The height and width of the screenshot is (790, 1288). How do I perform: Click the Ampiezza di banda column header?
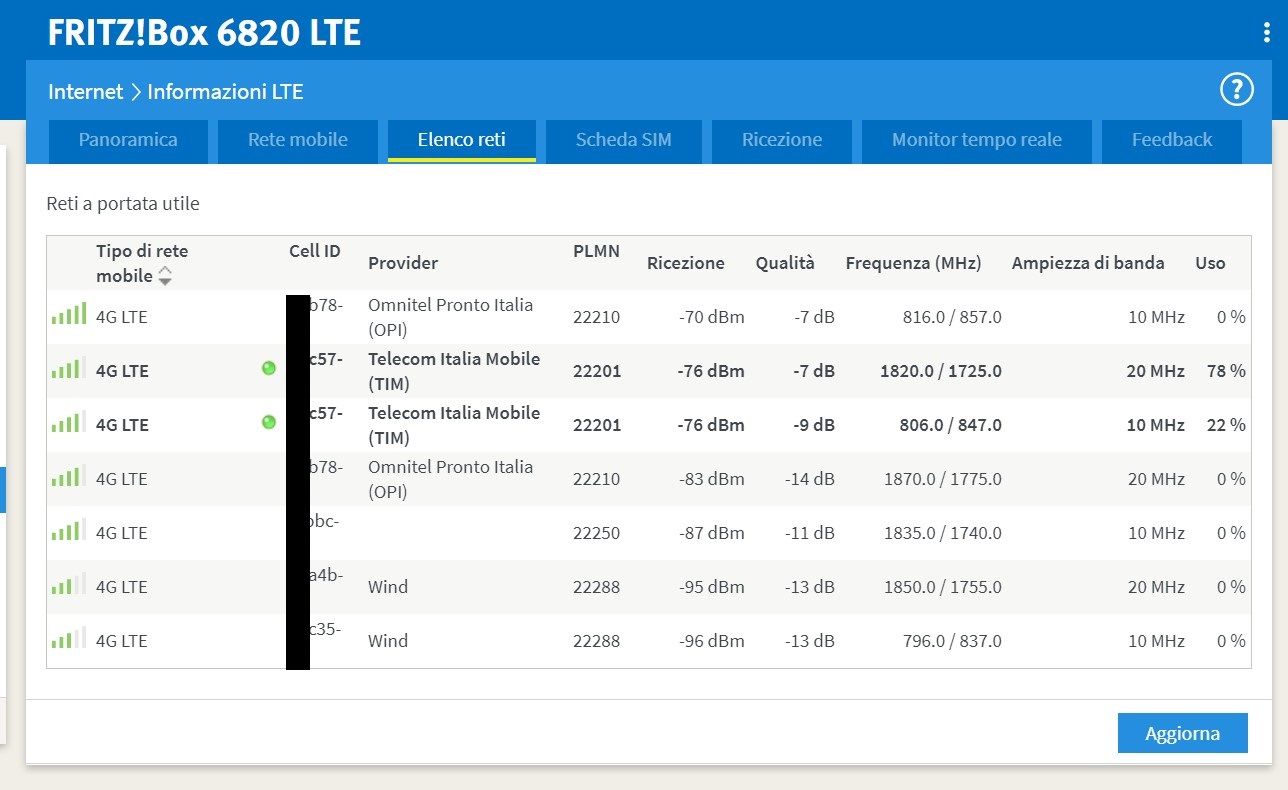click(1088, 263)
